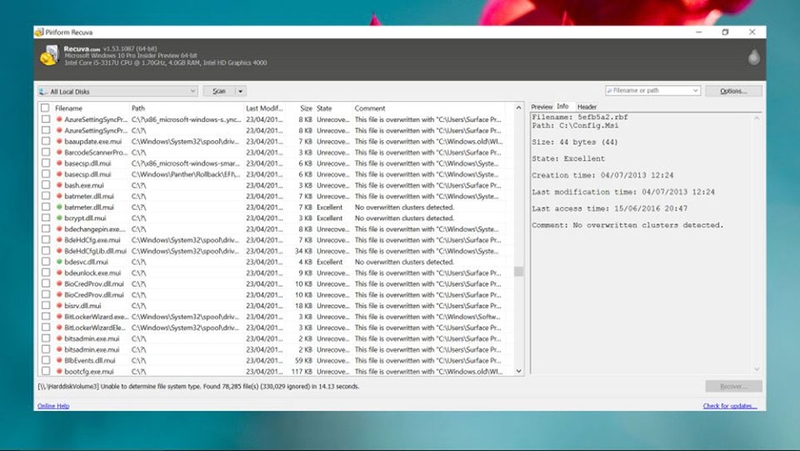800x451 pixels.
Task: Click the drive icon in All Local Disks box
Action: click(x=43, y=91)
